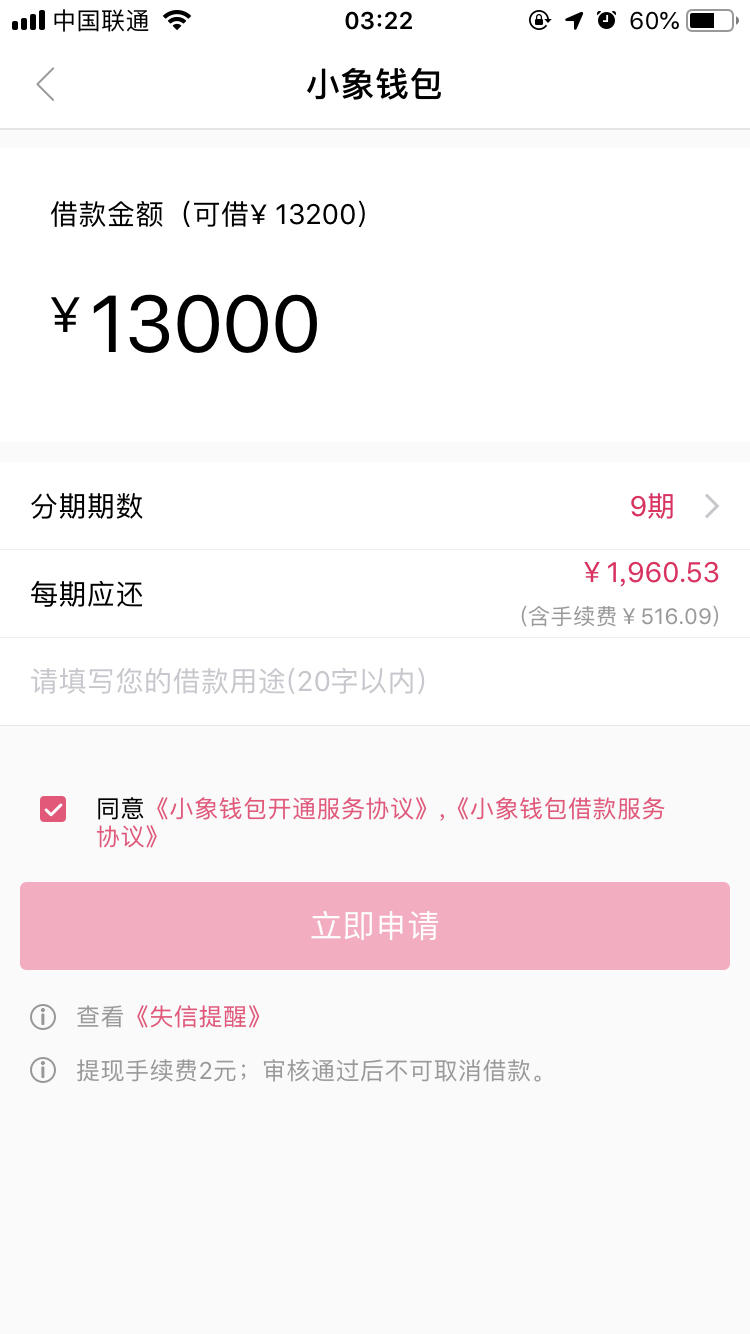This screenshot has width=750, height=1334.
Task: Tap the cellular signal bars icon
Action: point(29,21)
